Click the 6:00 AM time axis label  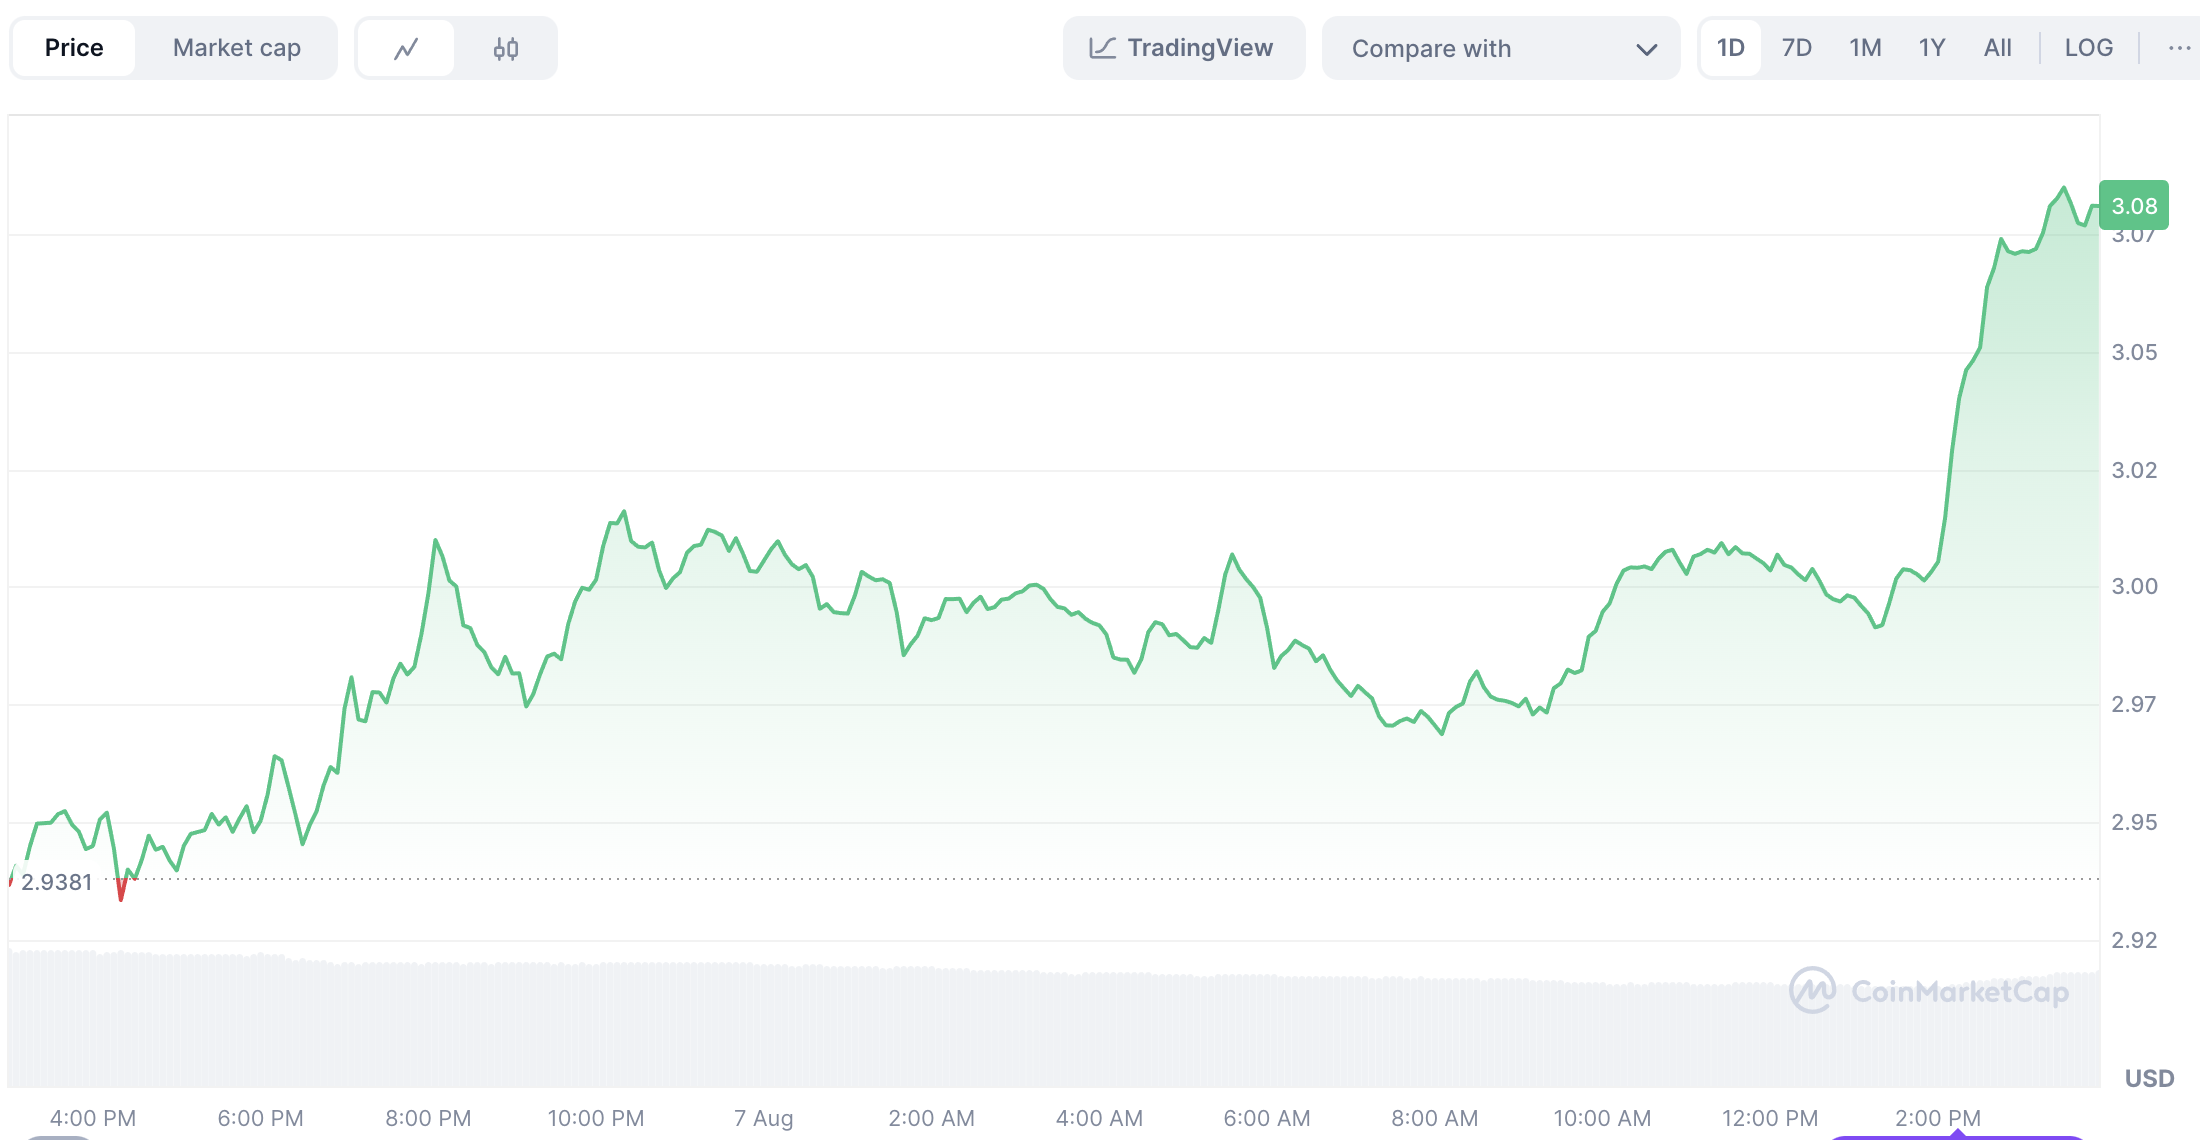point(1267,1118)
